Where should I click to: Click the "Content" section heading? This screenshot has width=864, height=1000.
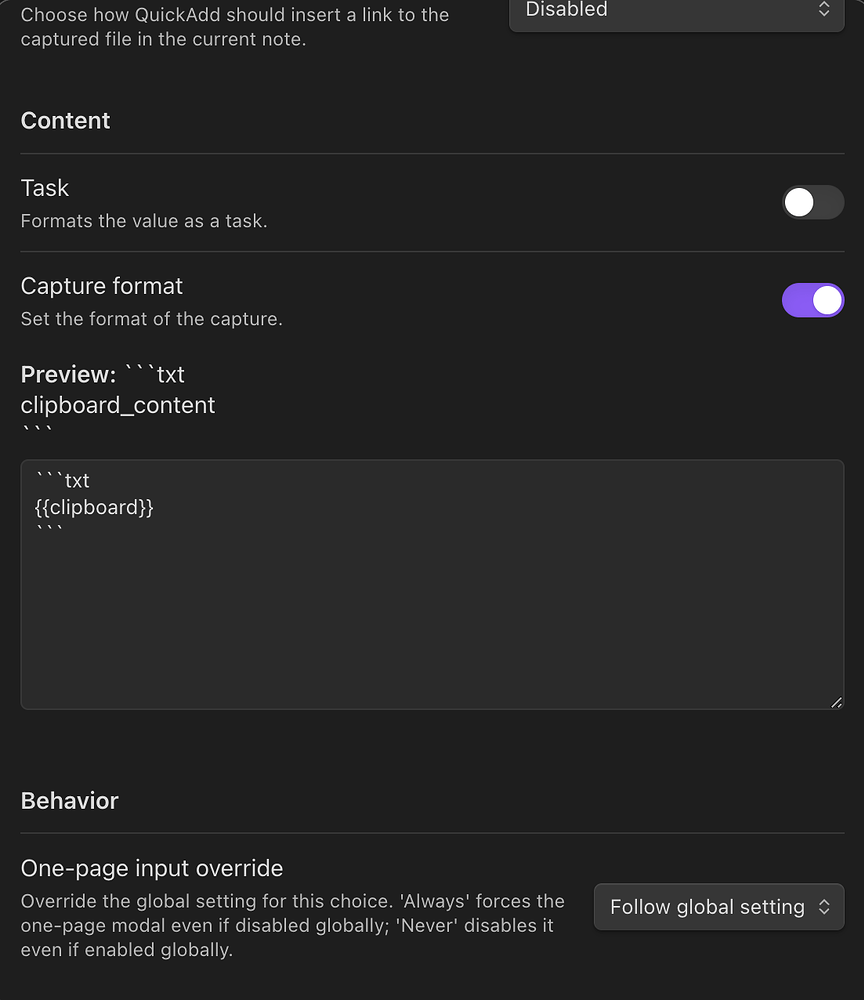point(65,120)
